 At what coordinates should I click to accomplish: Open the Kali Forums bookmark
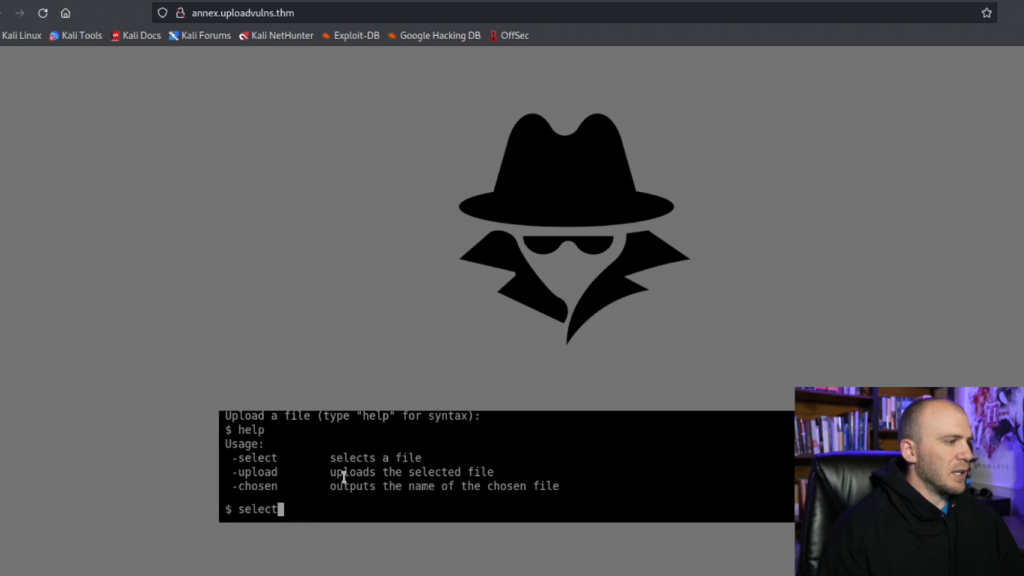[200, 35]
